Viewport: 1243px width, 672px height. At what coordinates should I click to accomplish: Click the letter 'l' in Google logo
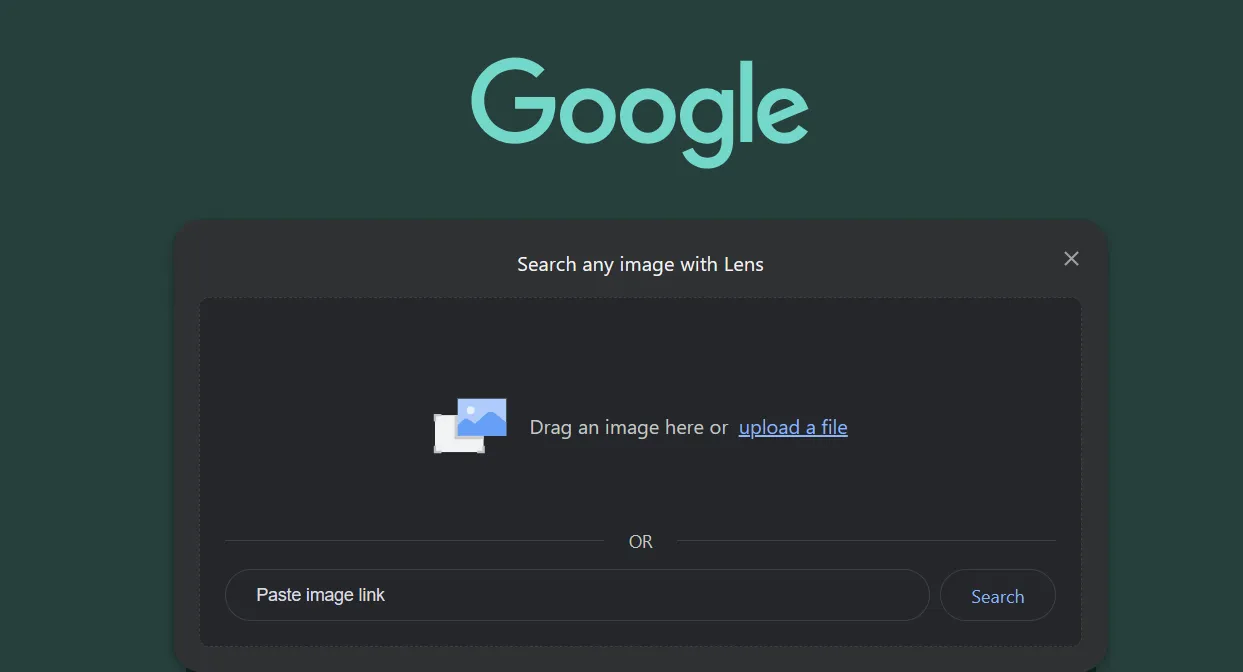tap(745, 101)
